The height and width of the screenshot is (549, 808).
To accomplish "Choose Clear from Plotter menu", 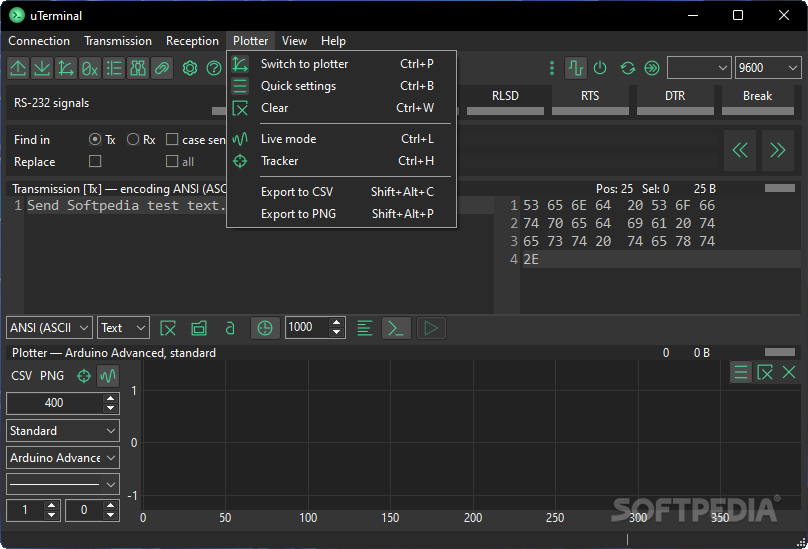I will pyautogui.click(x=341, y=108).
